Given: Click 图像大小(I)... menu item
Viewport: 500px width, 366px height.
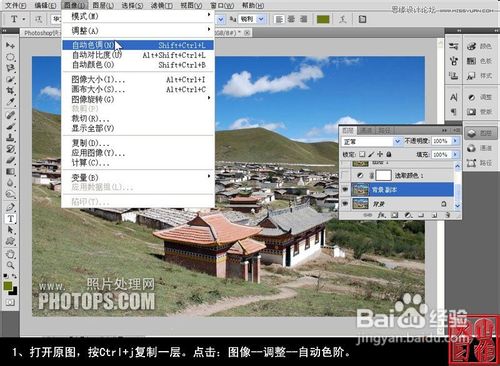Looking at the screenshot, I should click(x=138, y=80).
